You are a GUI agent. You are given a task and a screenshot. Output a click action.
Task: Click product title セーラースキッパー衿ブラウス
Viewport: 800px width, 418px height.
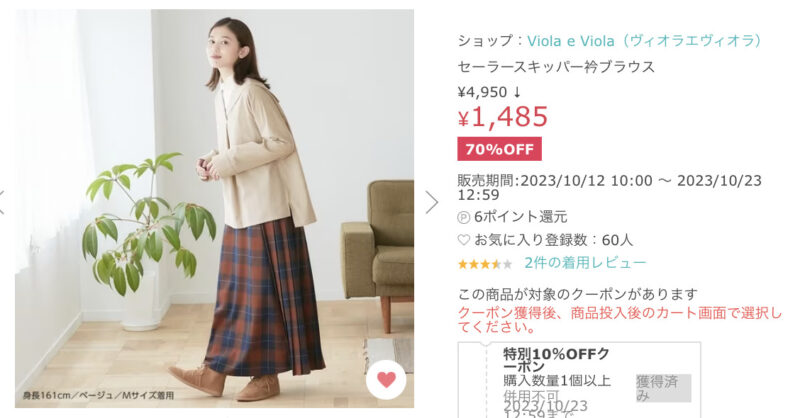(556, 67)
